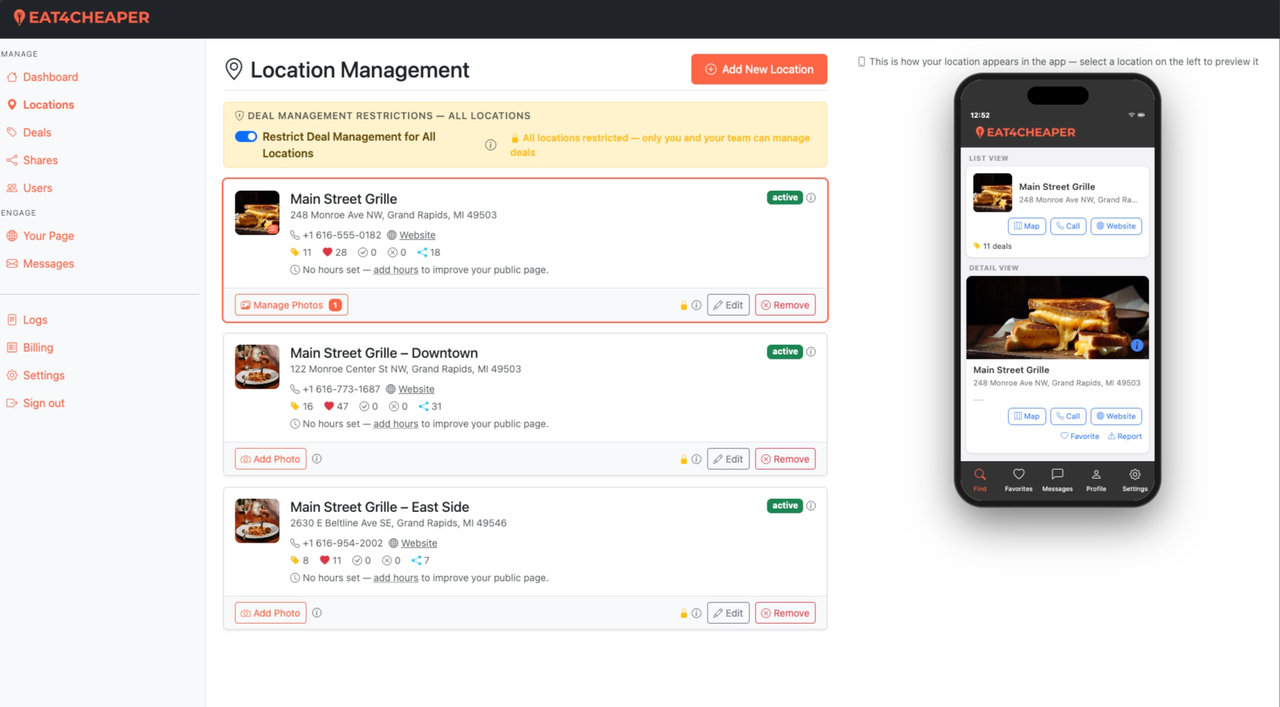Click lock icon on Downtown card
This screenshot has width=1280, height=707.
pos(684,459)
